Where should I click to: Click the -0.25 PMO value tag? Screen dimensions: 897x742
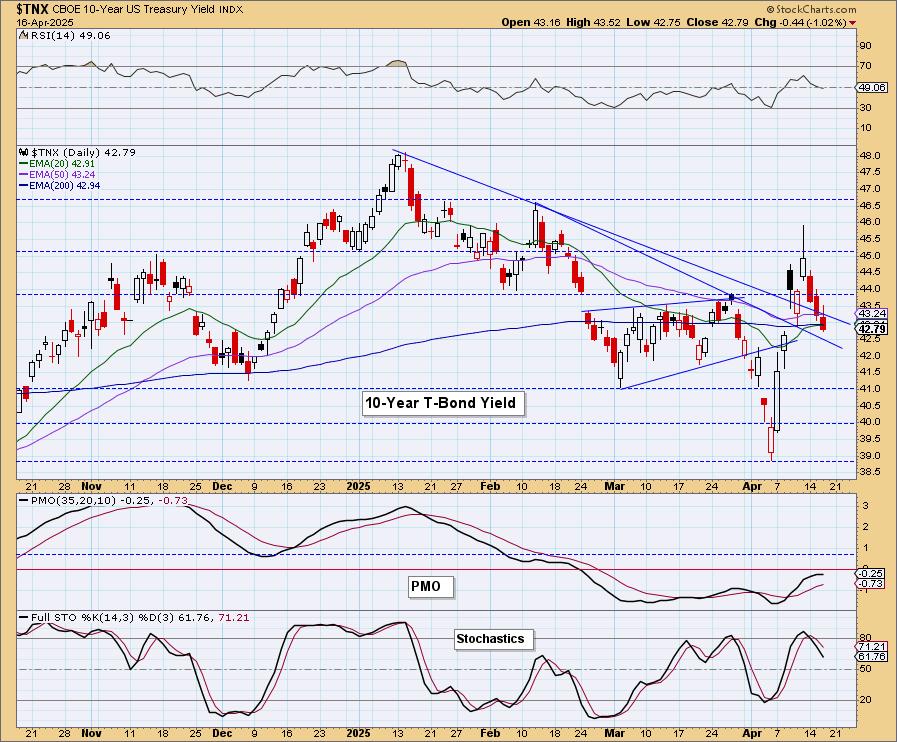(x=871, y=573)
